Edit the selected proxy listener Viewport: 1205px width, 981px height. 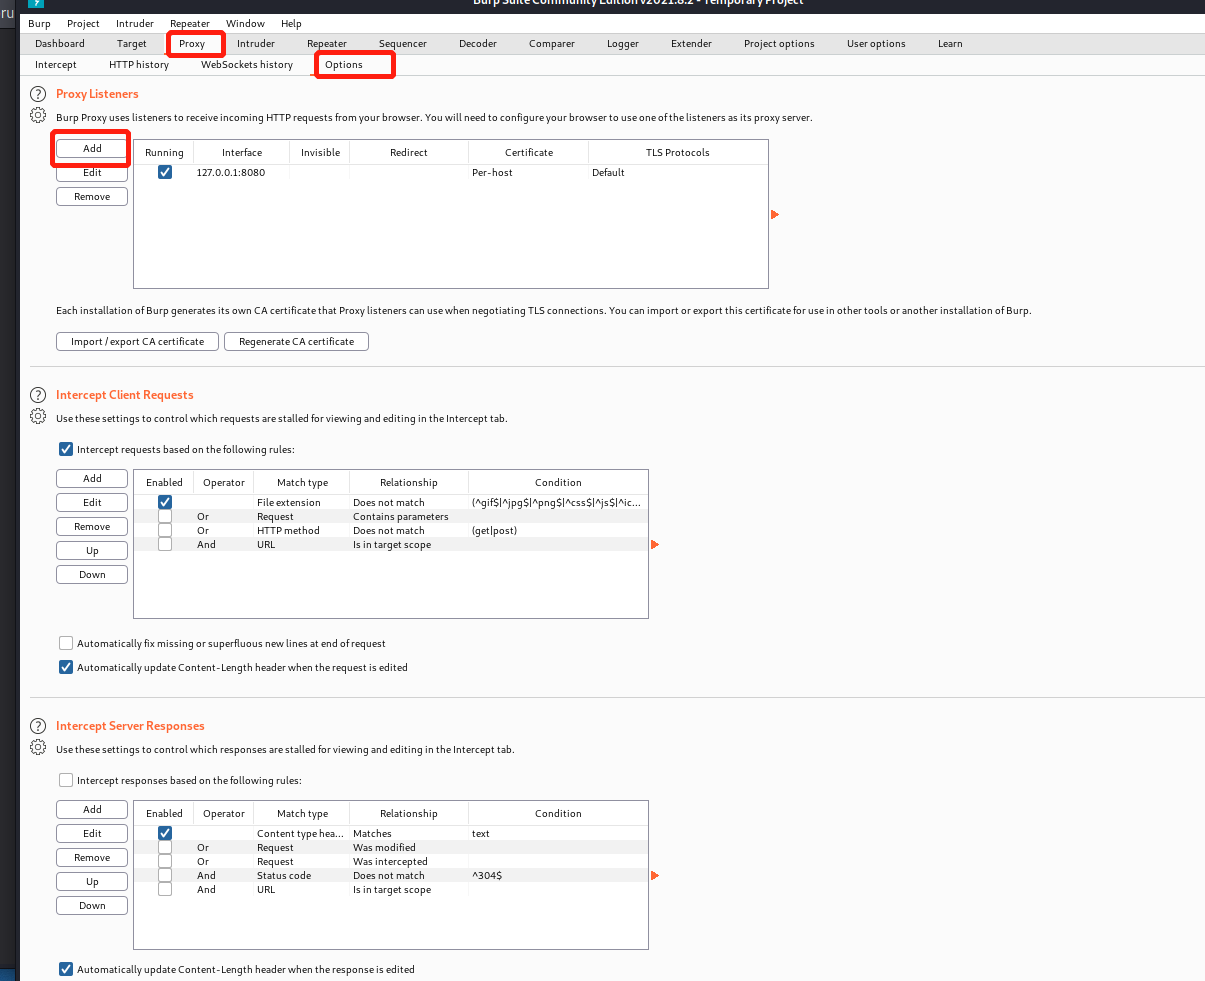92,172
